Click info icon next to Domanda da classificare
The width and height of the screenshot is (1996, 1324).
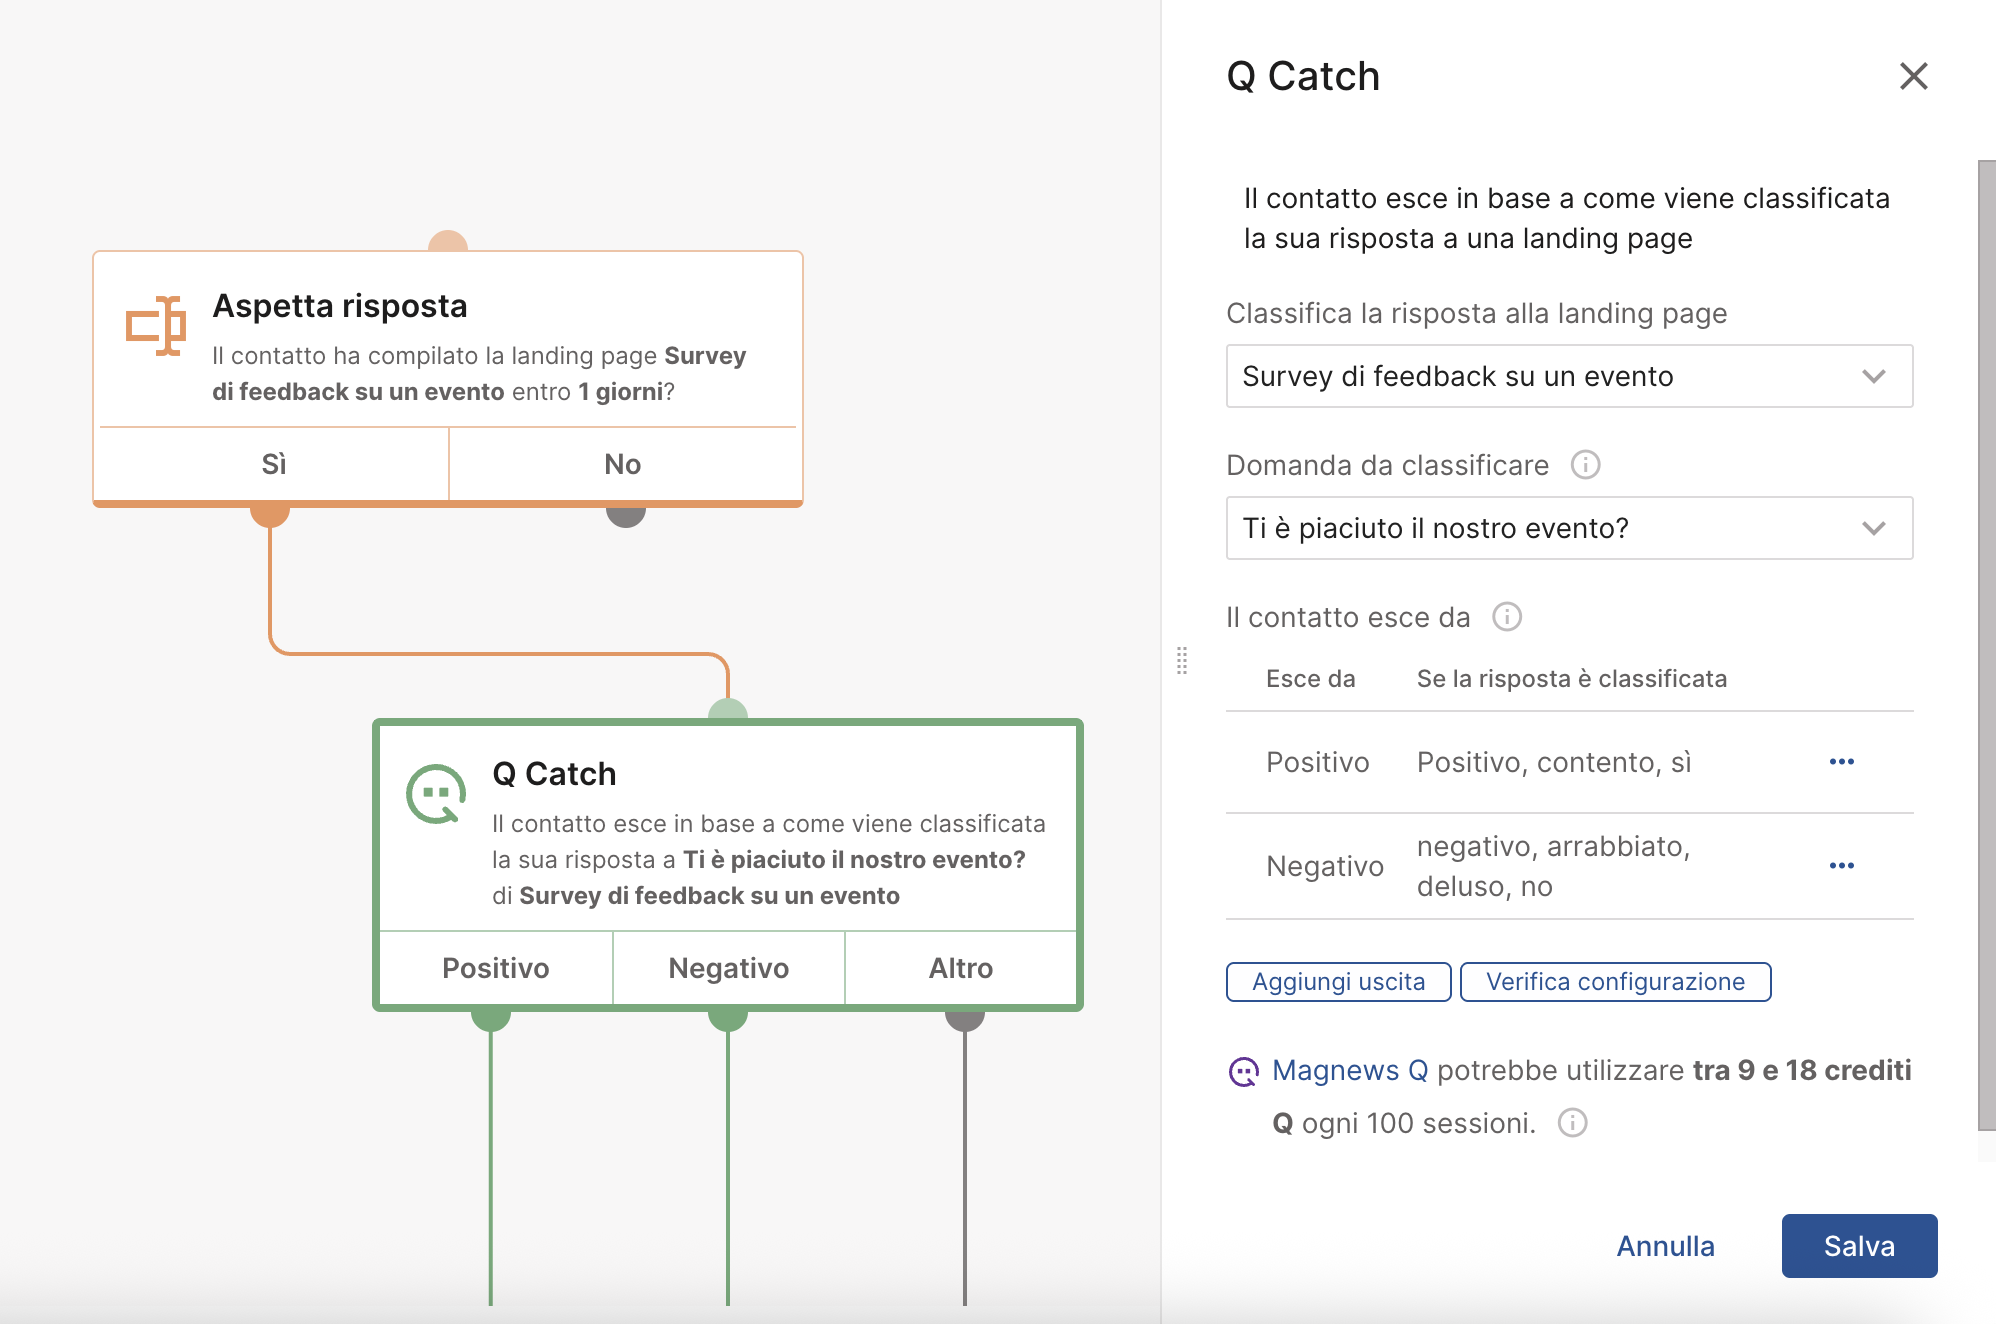coord(1585,465)
